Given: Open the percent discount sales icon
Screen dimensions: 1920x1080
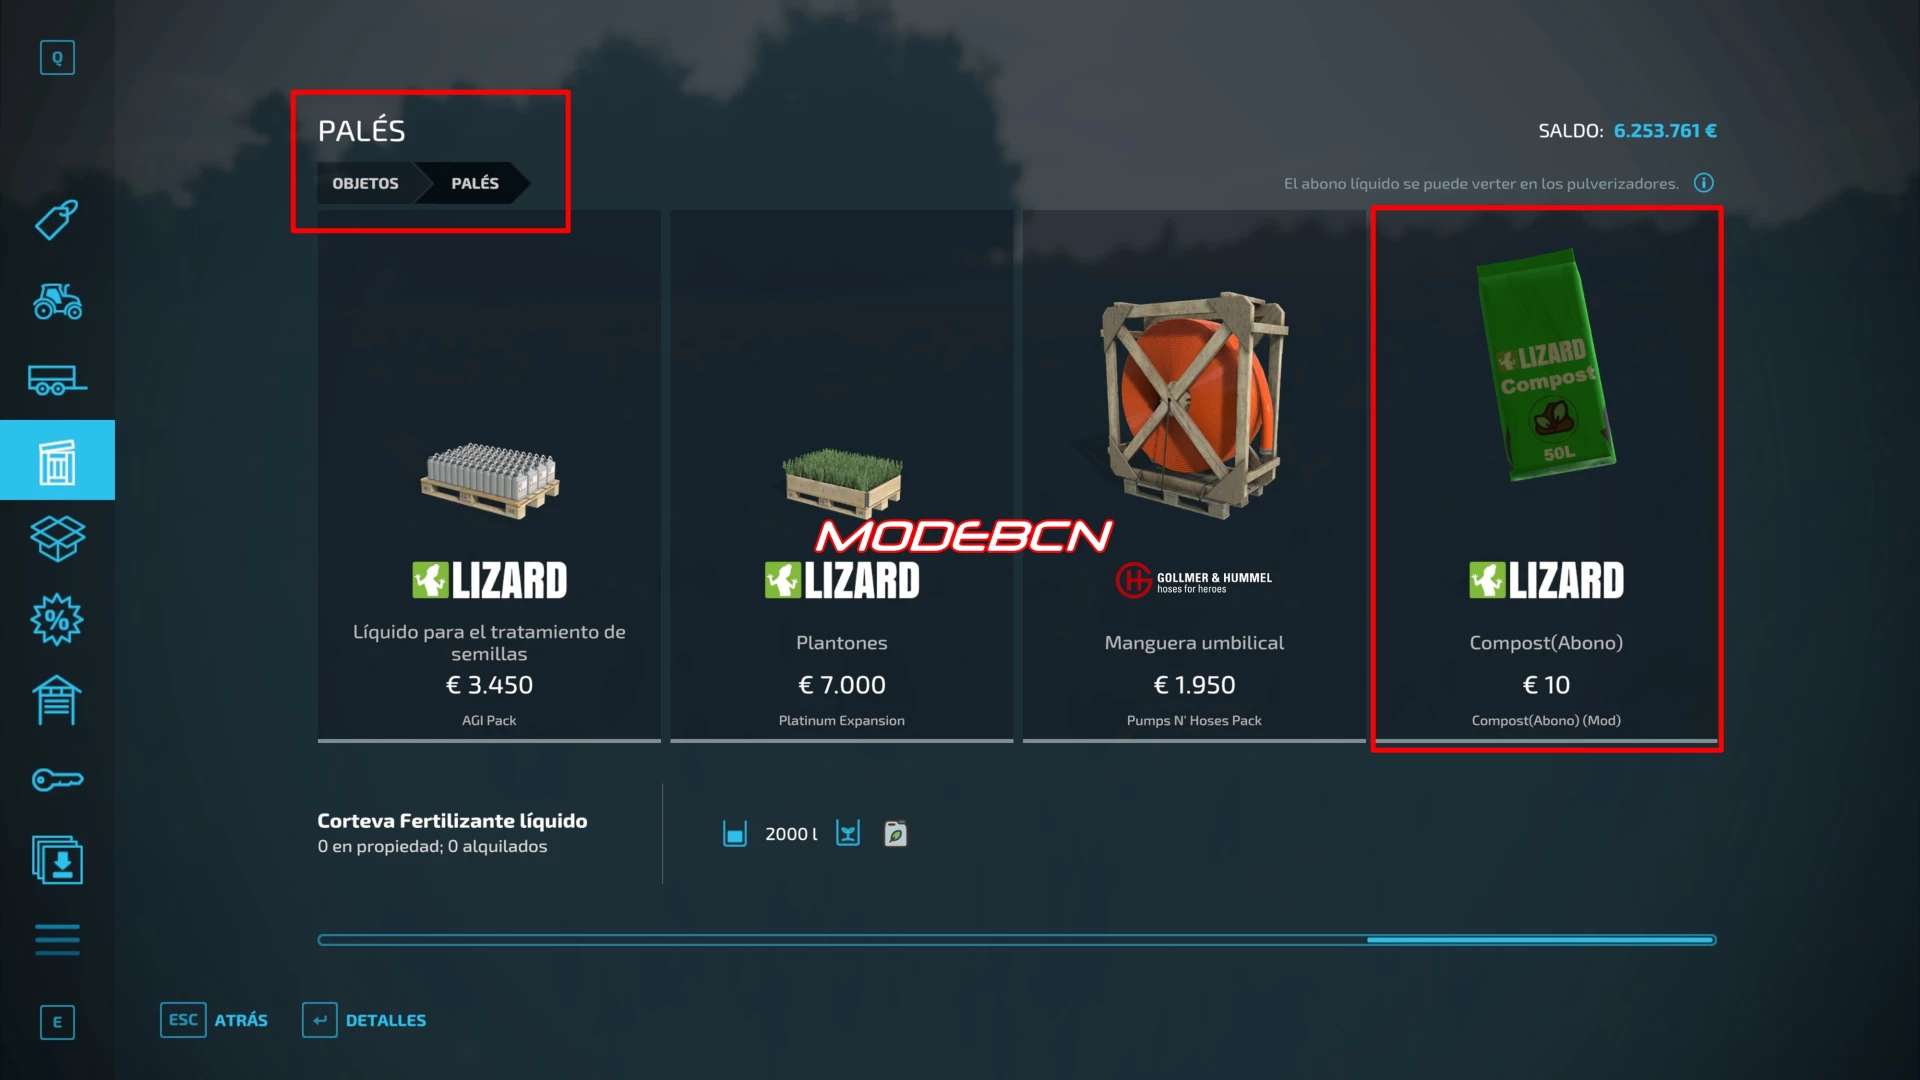Looking at the screenshot, I should (x=57, y=620).
